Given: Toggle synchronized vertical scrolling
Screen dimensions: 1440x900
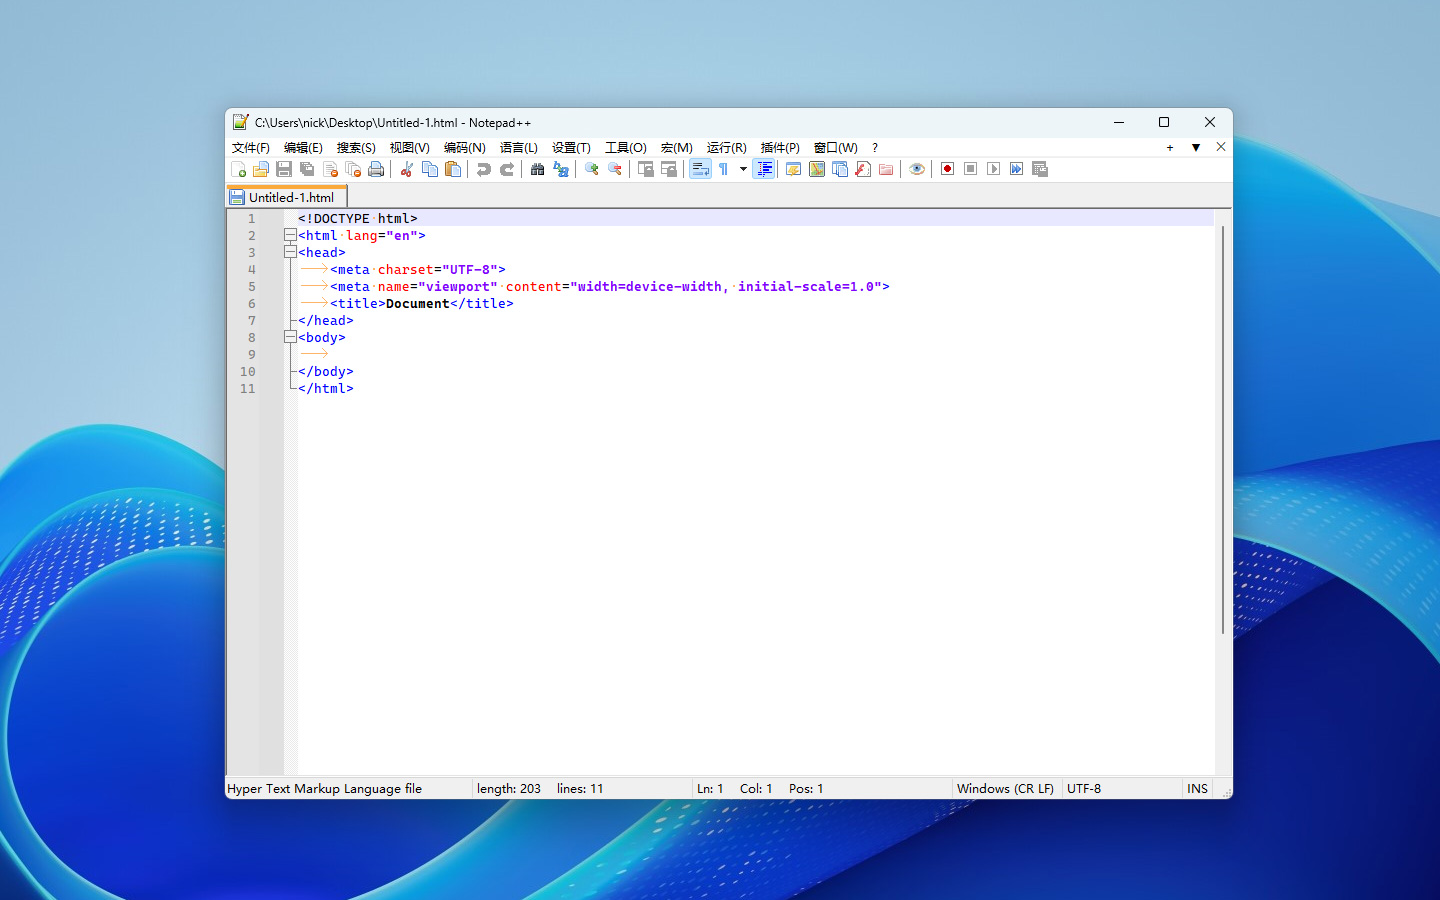Looking at the screenshot, I should click(x=646, y=169).
